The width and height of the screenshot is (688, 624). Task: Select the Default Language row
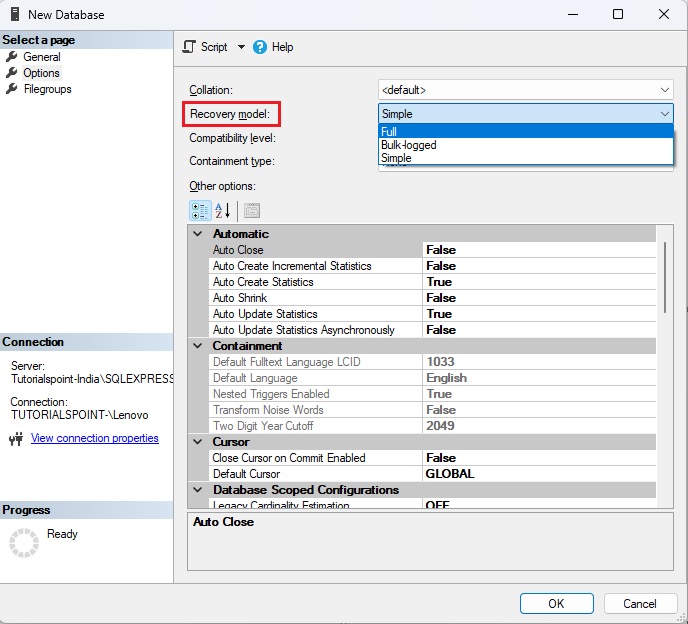coord(432,378)
